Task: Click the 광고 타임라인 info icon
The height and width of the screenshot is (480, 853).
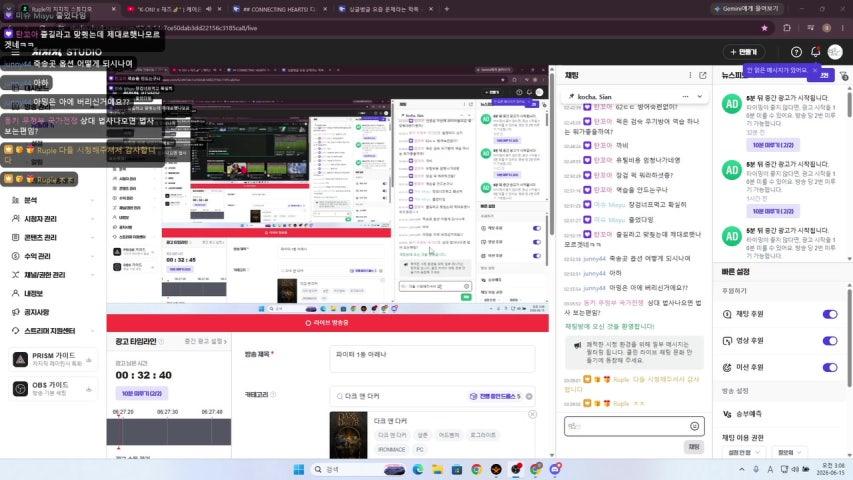Action: [x=161, y=342]
